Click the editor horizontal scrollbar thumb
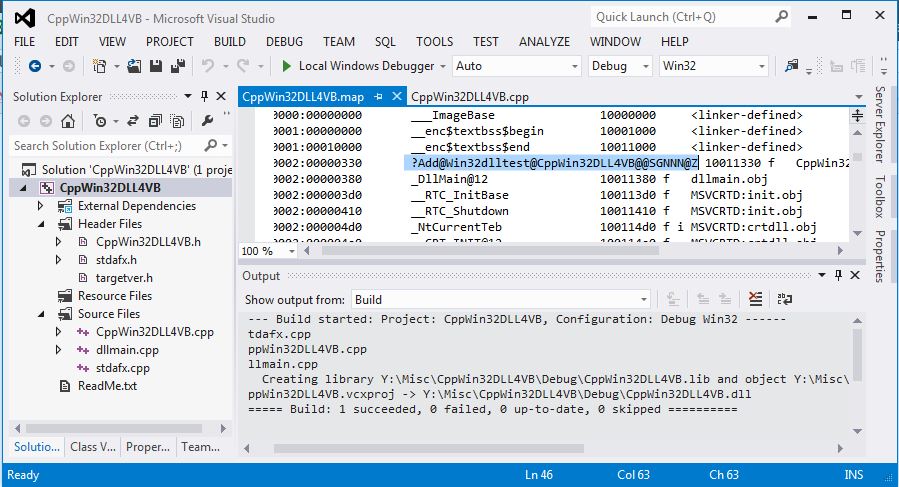Screen dimensions: 899x487 490,251
